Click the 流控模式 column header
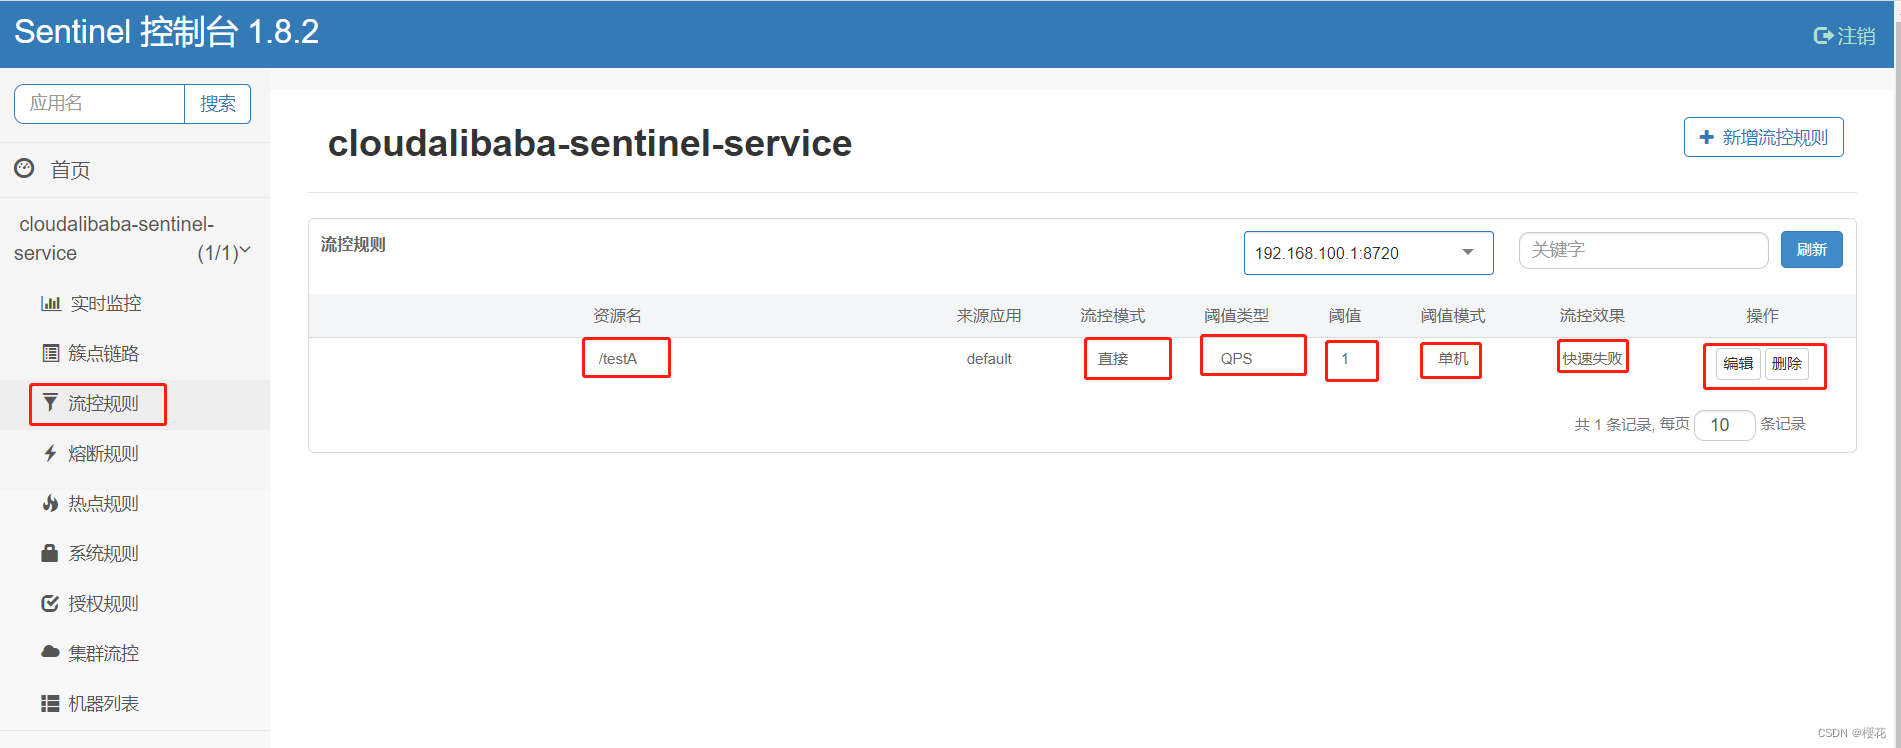 click(x=1113, y=316)
